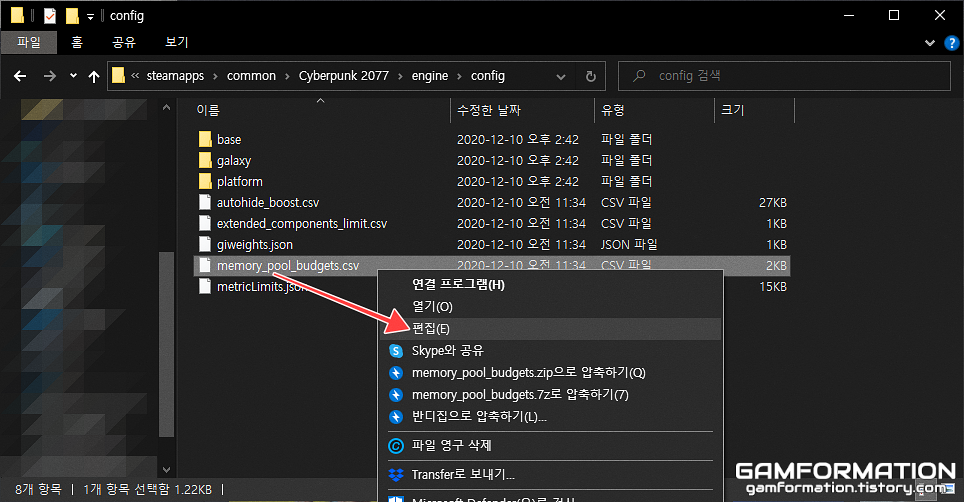Click the giweights.json file name
This screenshot has height=502, width=964.
pyautogui.click(x=255, y=245)
